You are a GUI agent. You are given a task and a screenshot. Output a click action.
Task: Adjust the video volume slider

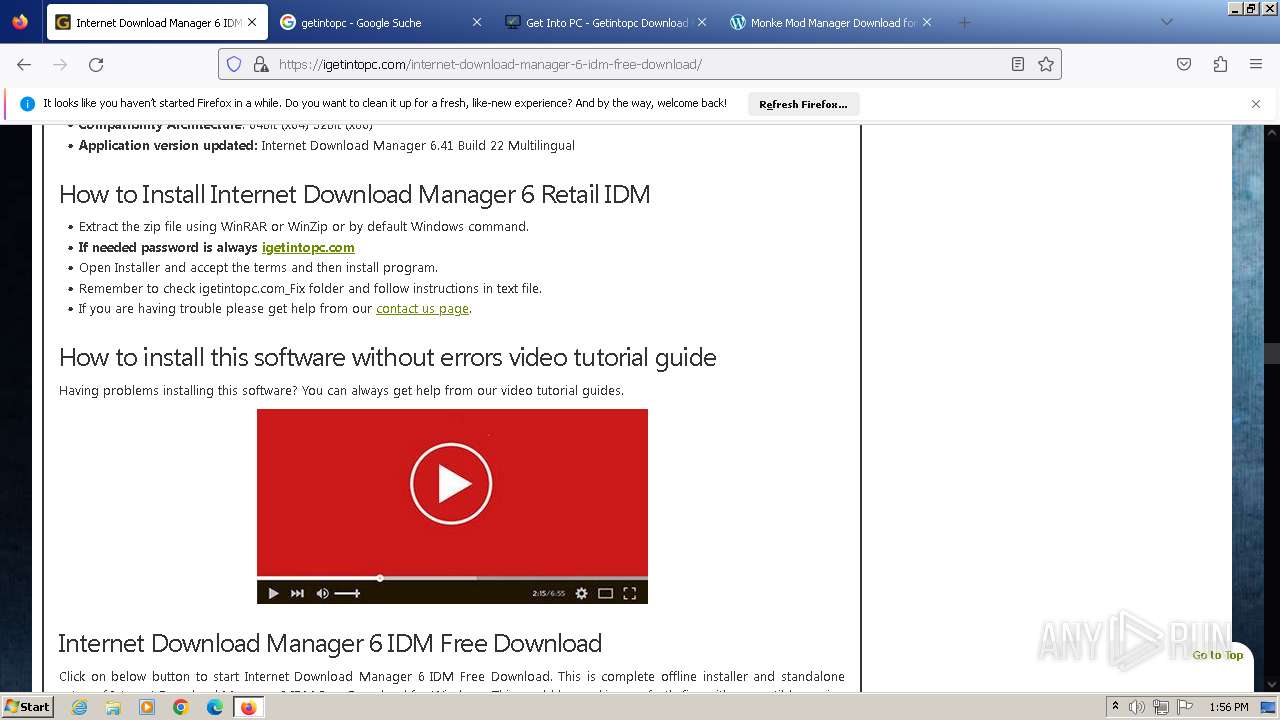(347, 593)
